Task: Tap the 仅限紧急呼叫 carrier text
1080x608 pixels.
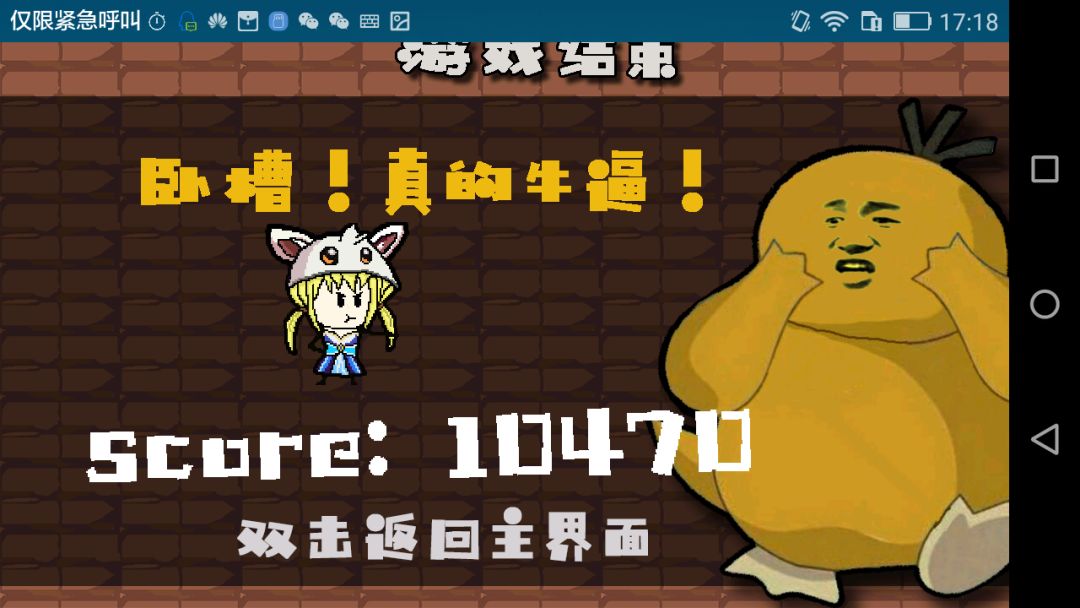Action: pos(75,21)
